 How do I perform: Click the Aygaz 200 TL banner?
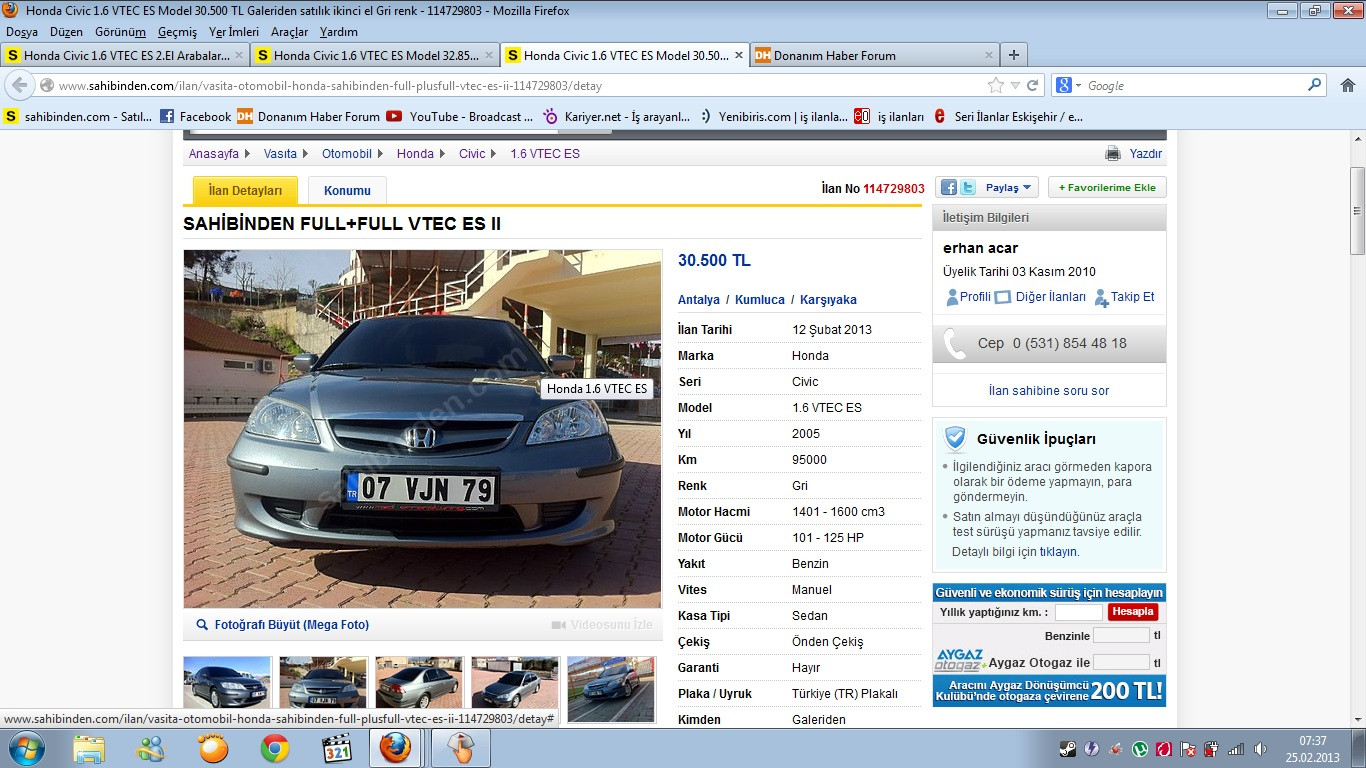point(1049,691)
